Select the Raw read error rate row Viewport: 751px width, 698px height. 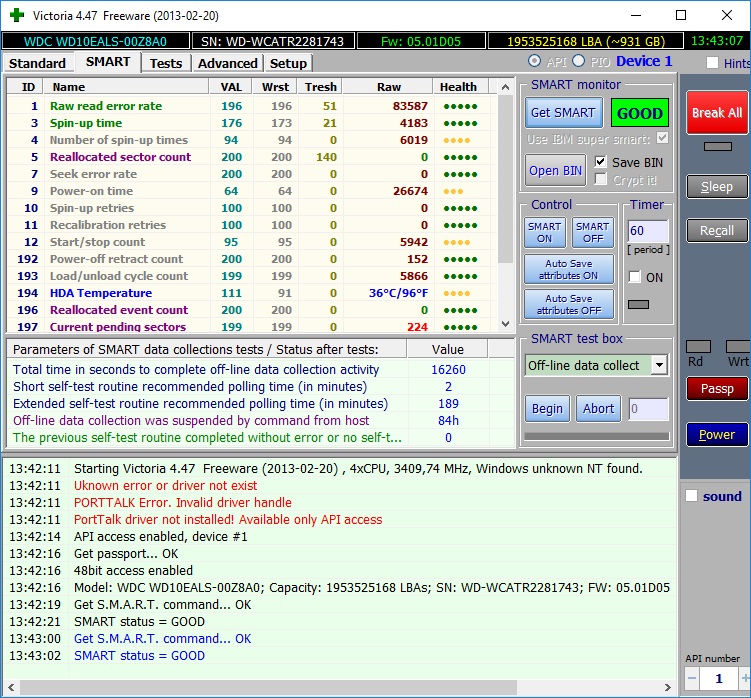point(252,106)
